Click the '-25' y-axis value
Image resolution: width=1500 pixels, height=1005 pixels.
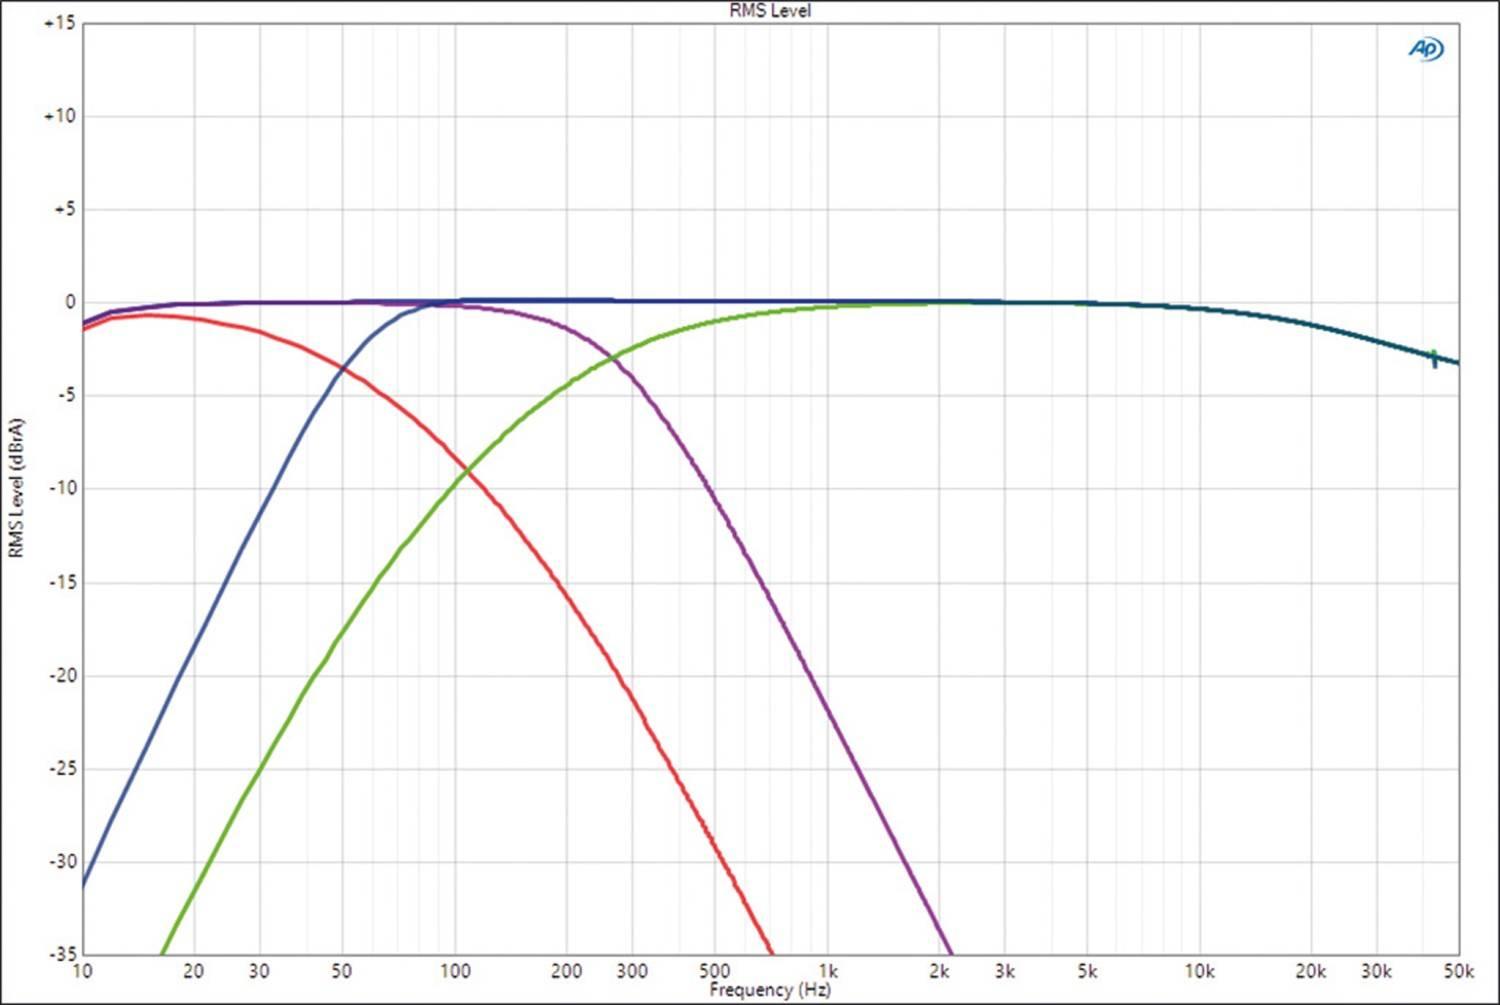click(x=62, y=768)
